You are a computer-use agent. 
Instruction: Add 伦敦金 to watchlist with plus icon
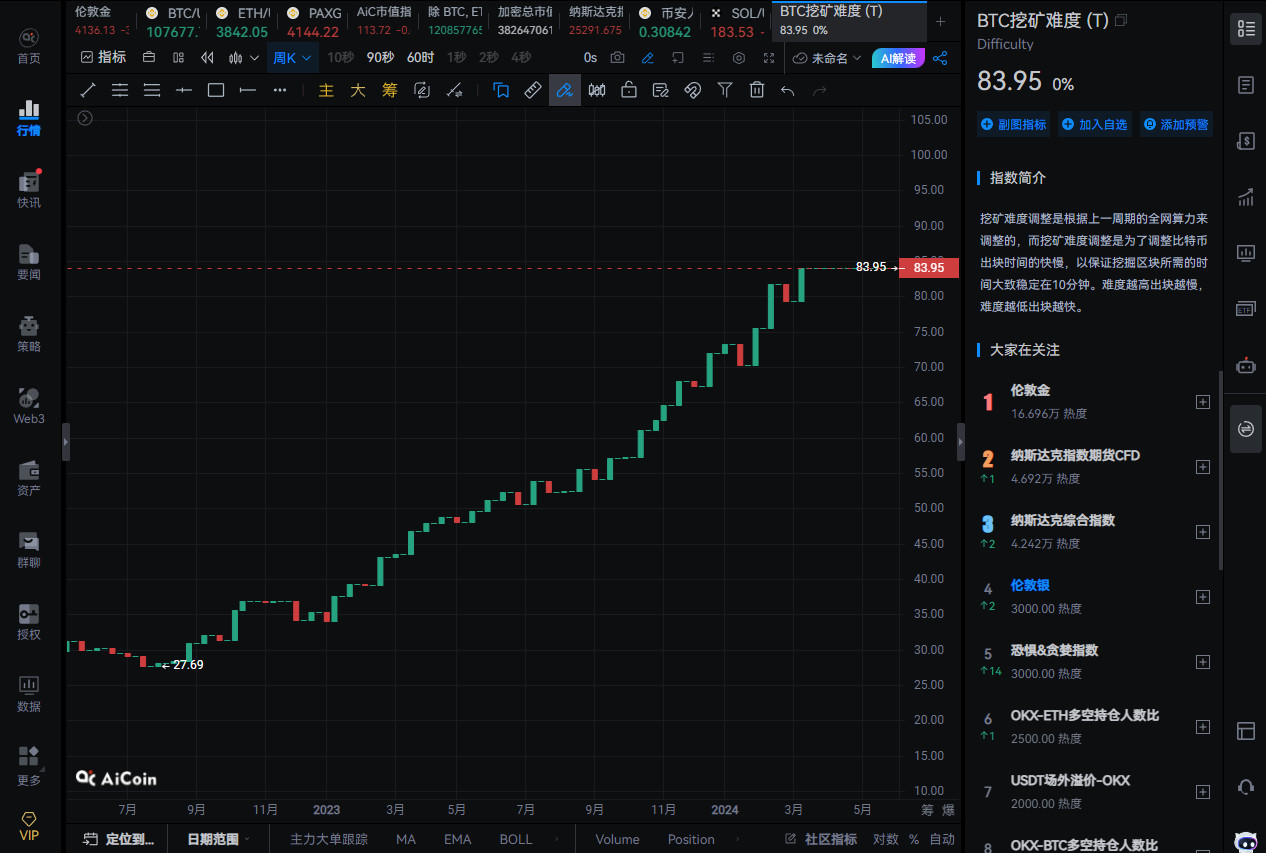[1203, 402]
